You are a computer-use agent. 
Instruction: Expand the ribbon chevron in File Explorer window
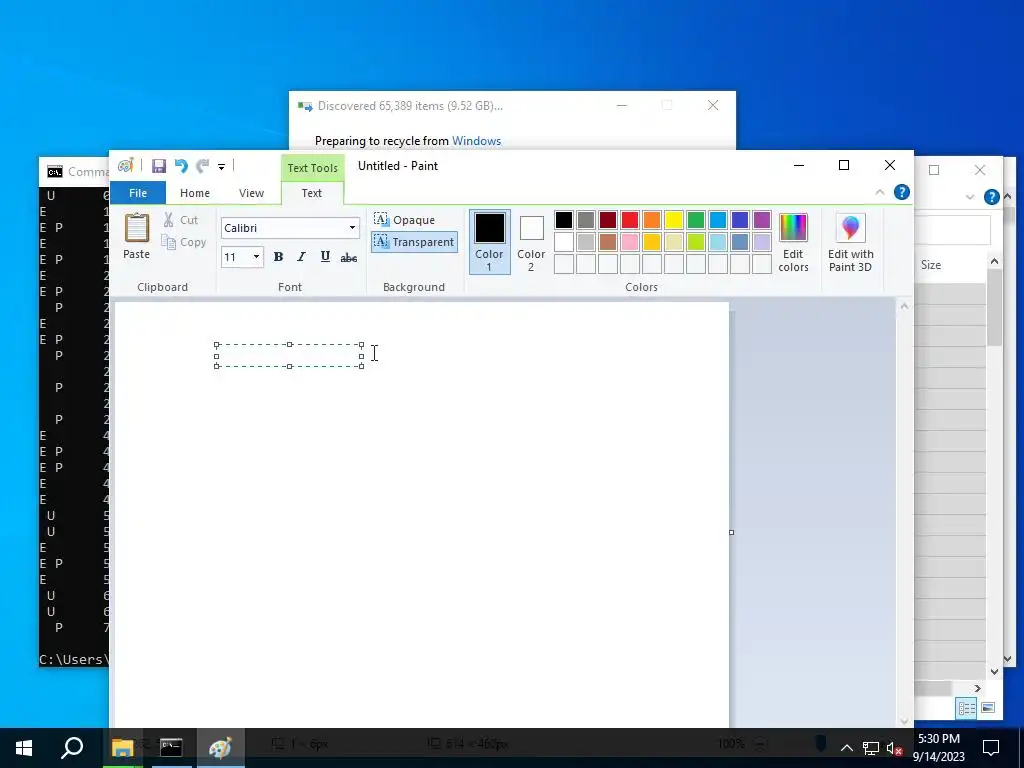(970, 197)
